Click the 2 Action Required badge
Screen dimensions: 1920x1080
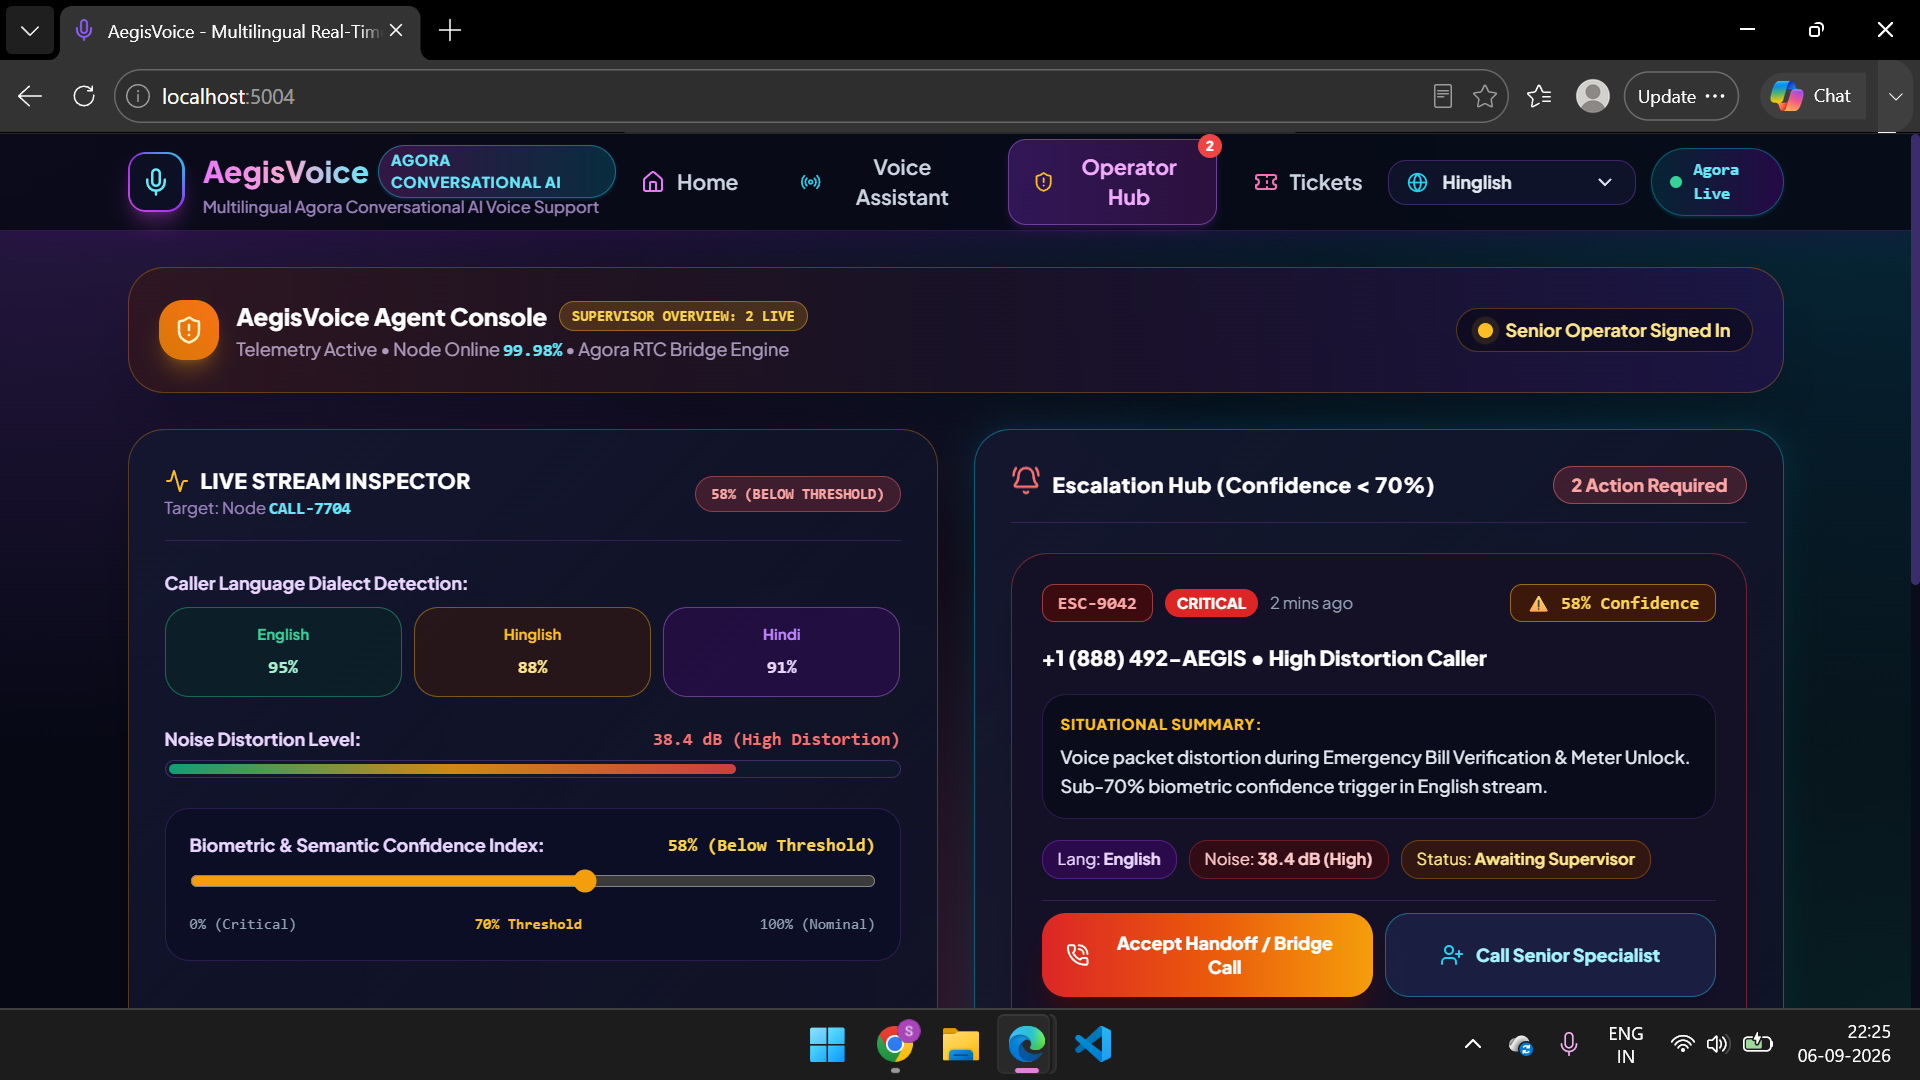pyautogui.click(x=1649, y=485)
